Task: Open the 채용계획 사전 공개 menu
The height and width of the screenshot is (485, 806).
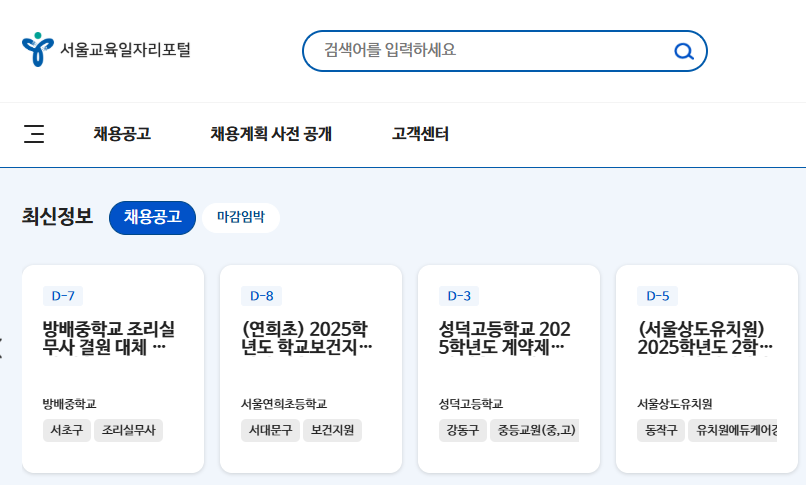Action: tap(271, 134)
